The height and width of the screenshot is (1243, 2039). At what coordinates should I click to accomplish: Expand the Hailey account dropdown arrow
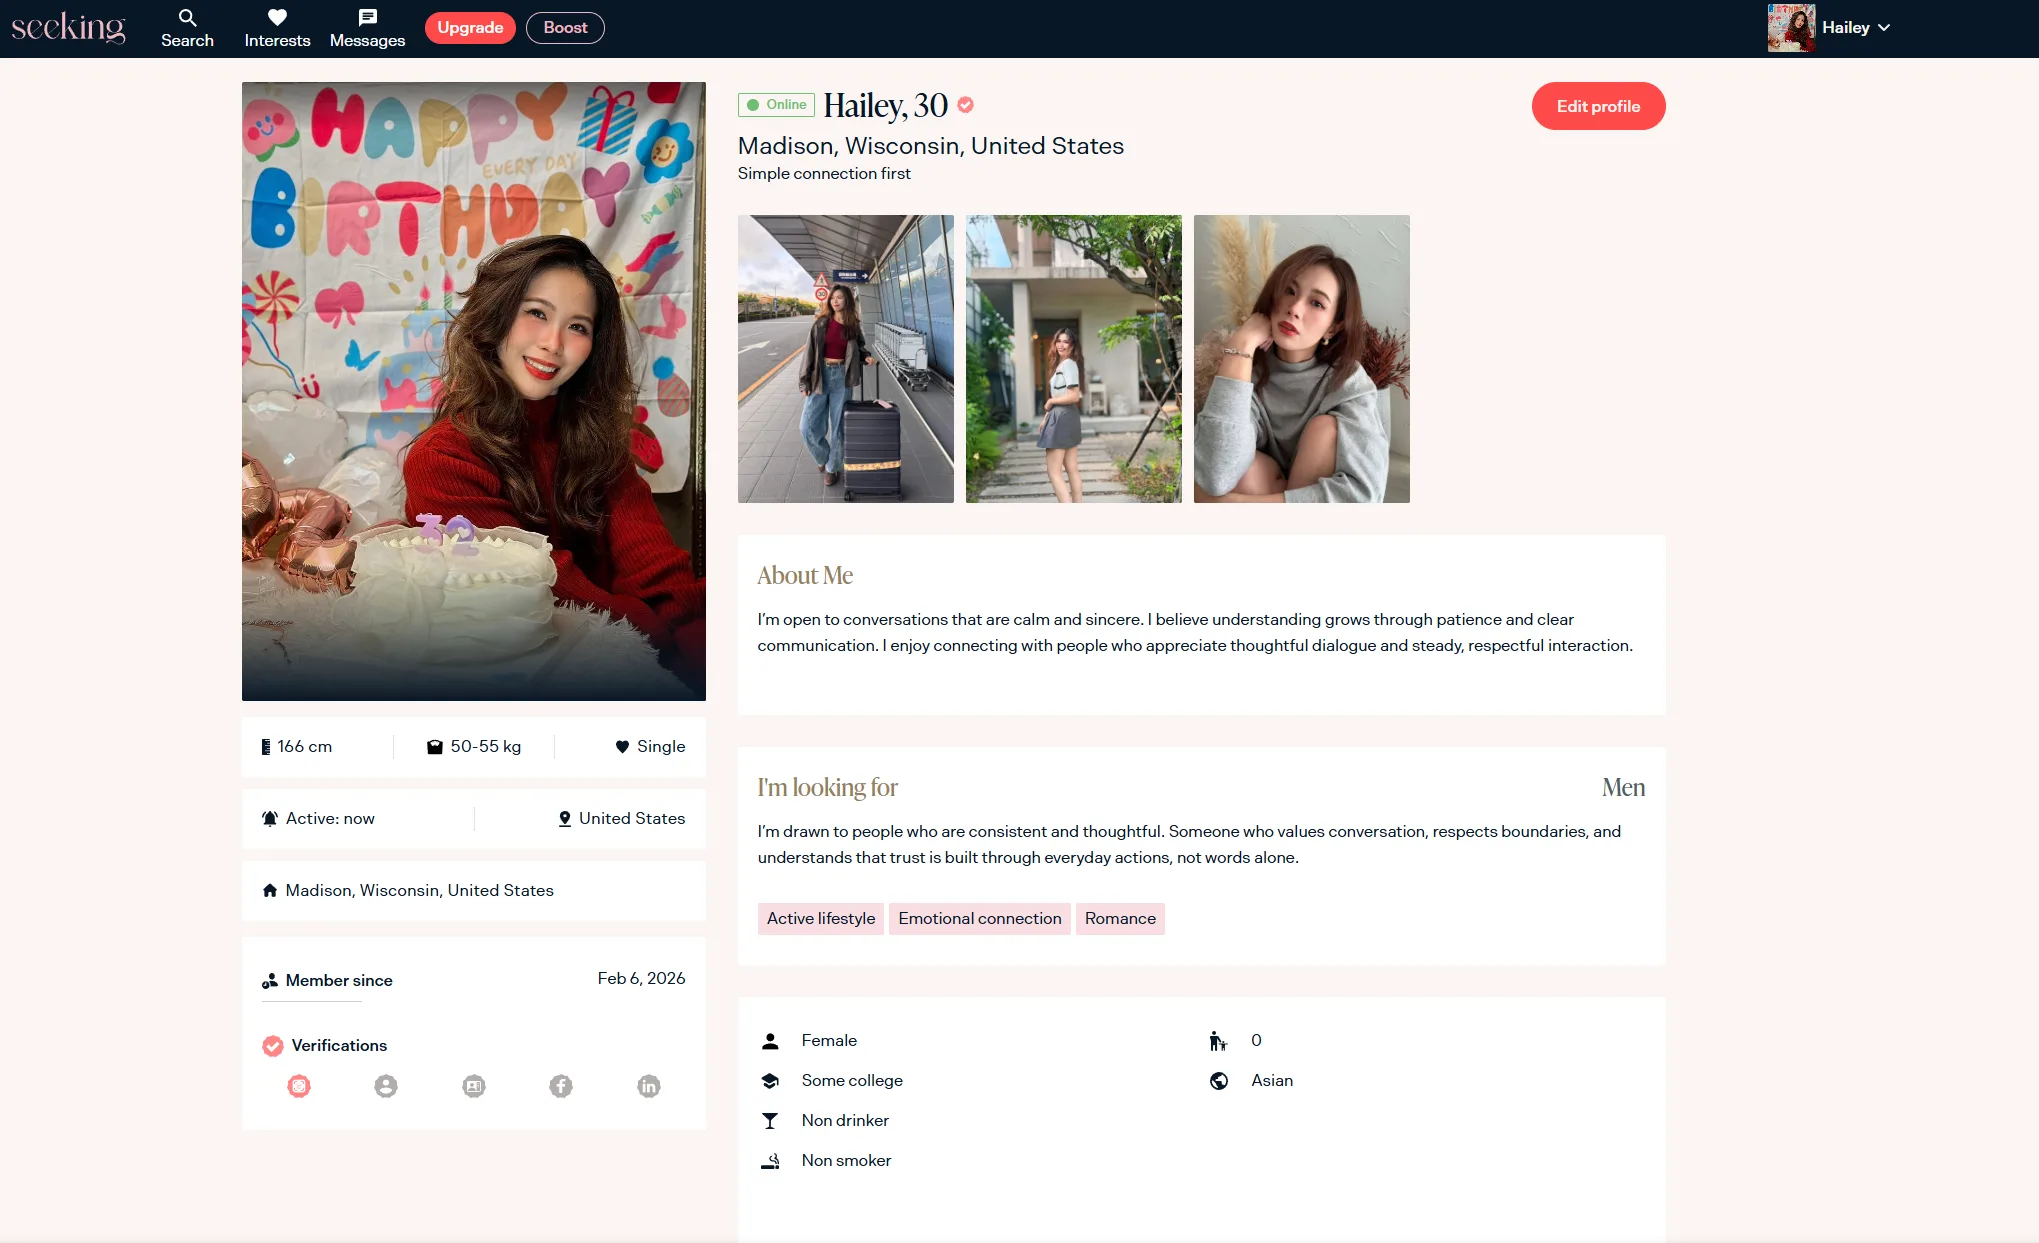click(1884, 28)
